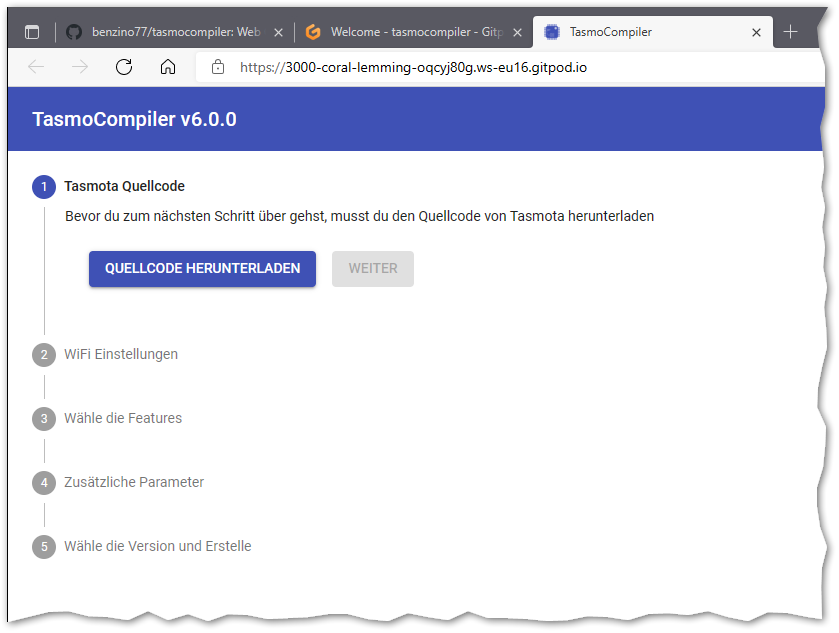Image resolution: width=839 pixels, height=633 pixels.
Task: Open the Wähle die Version und Erstelle step
Action: pyautogui.click(x=157, y=546)
